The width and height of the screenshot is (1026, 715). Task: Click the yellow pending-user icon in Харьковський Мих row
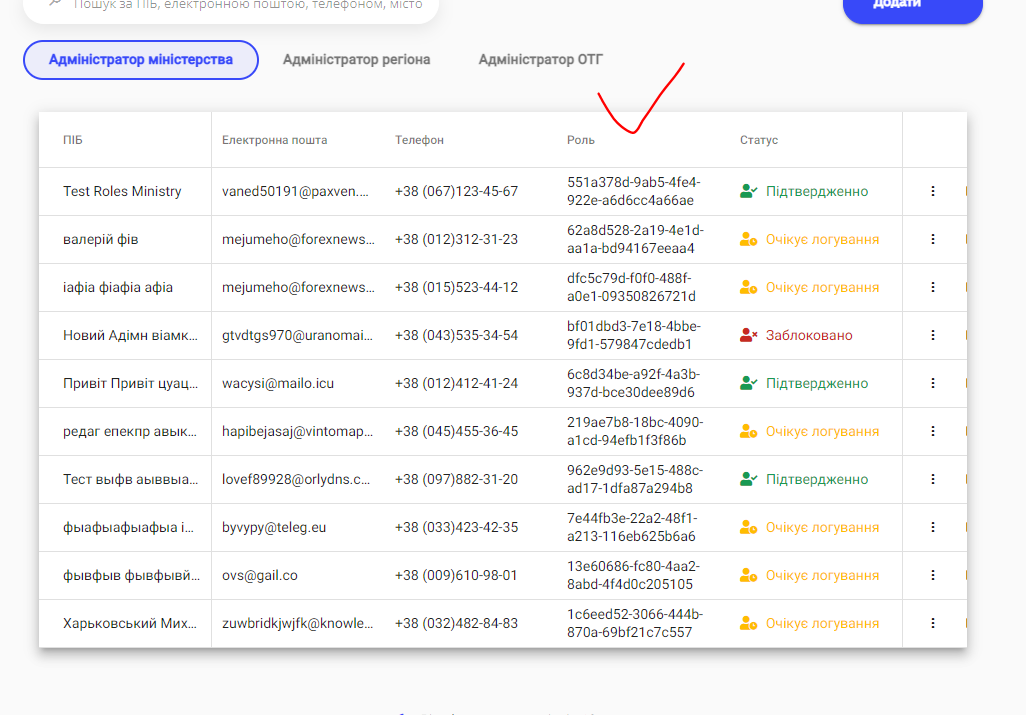tap(747, 622)
